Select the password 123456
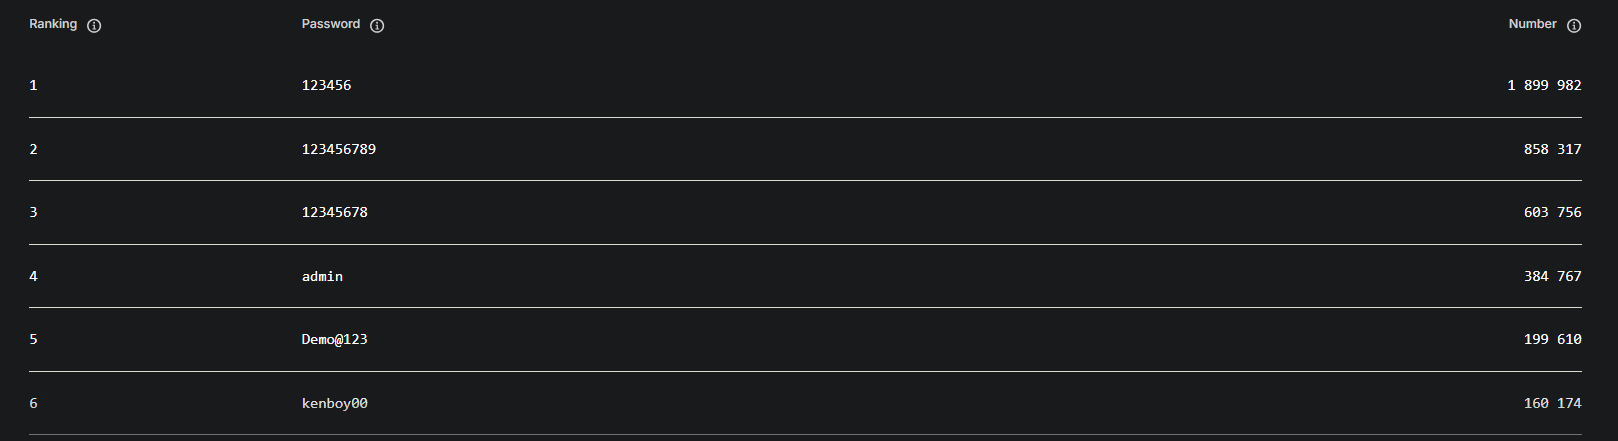 point(326,85)
